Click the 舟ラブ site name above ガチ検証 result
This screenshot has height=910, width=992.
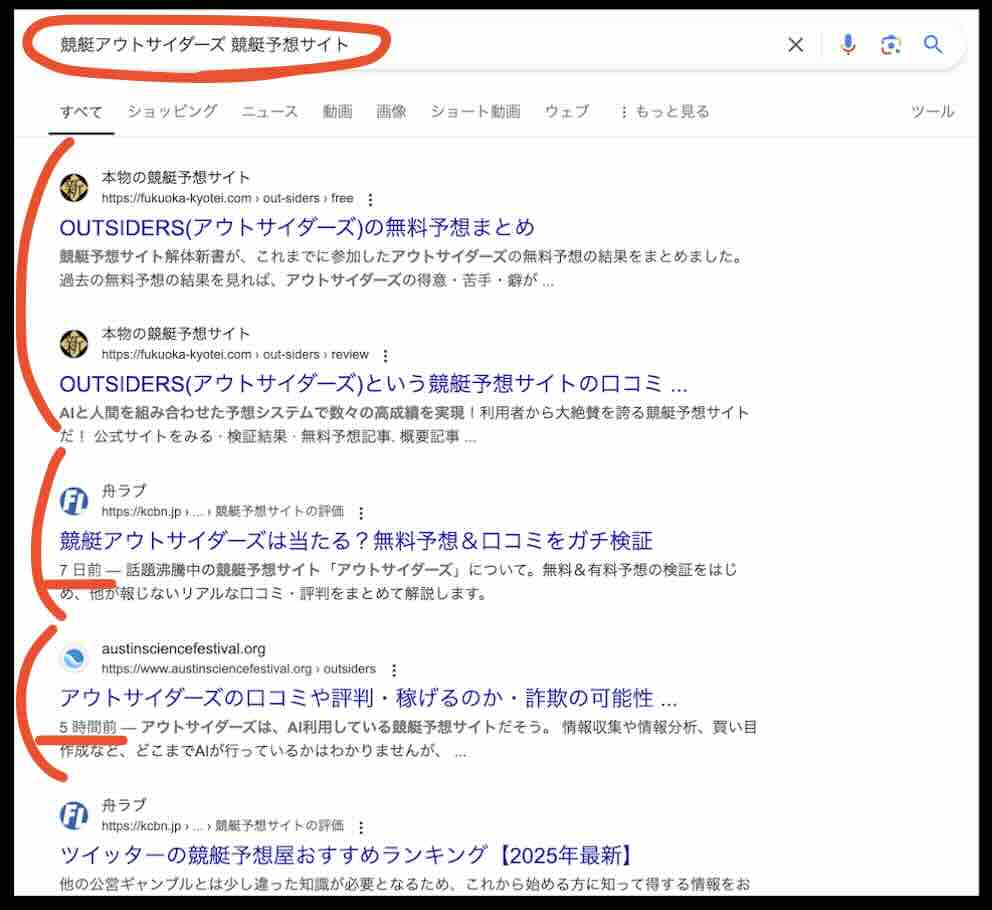pos(124,490)
